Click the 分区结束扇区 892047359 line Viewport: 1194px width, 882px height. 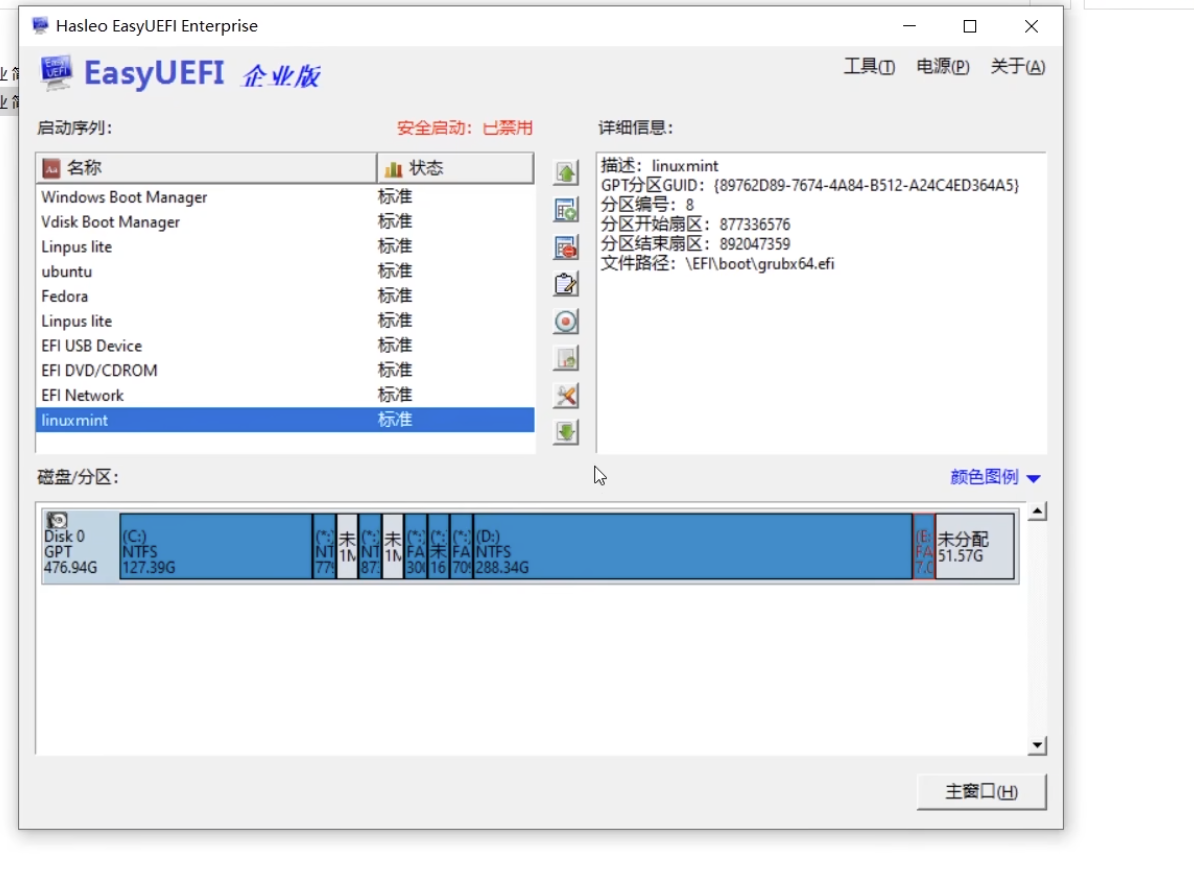coord(696,244)
